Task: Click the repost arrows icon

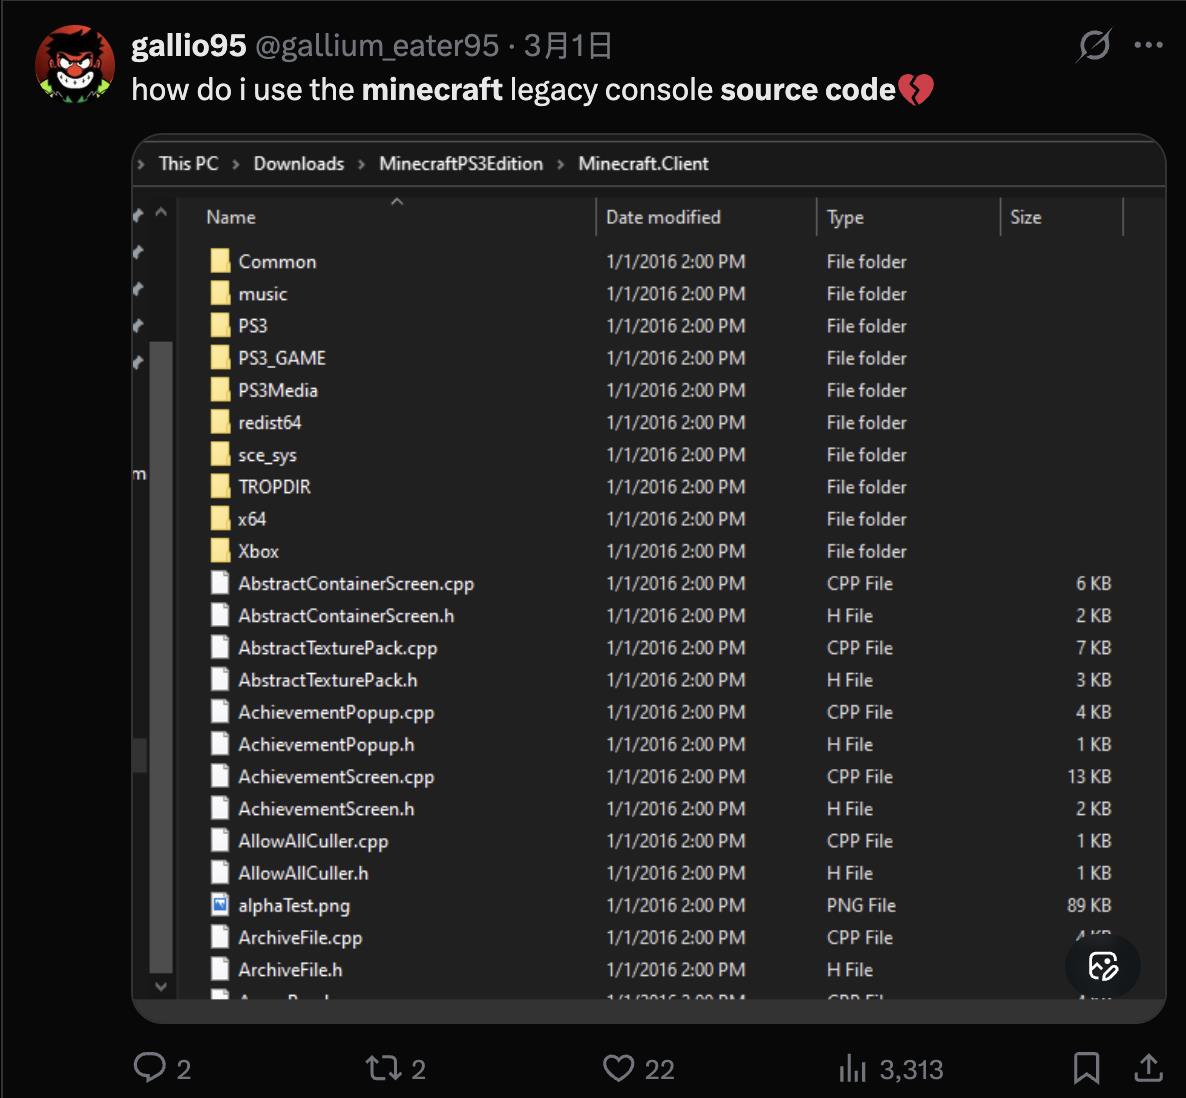Action: point(382,1068)
